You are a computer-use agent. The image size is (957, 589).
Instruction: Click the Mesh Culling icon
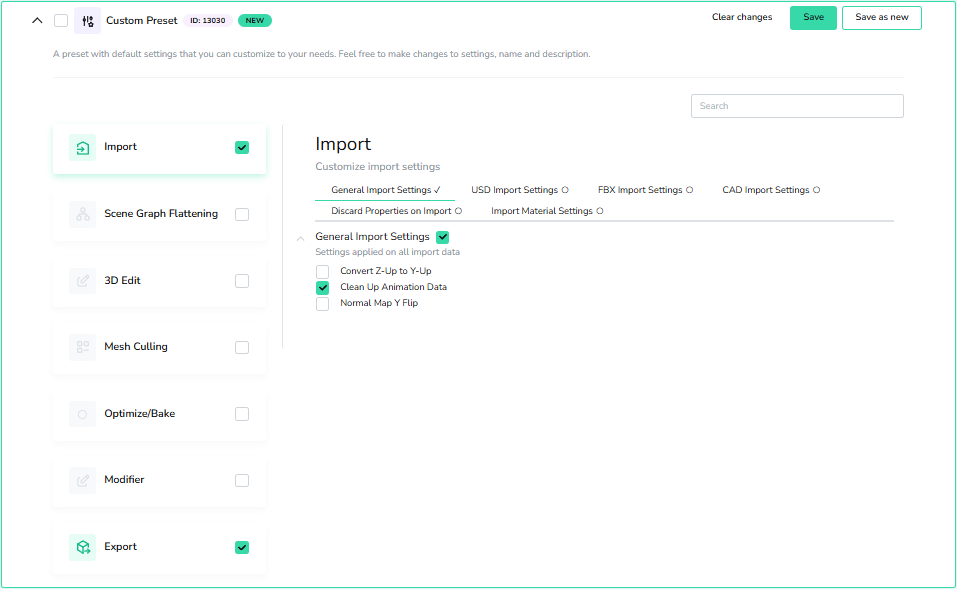(82, 346)
